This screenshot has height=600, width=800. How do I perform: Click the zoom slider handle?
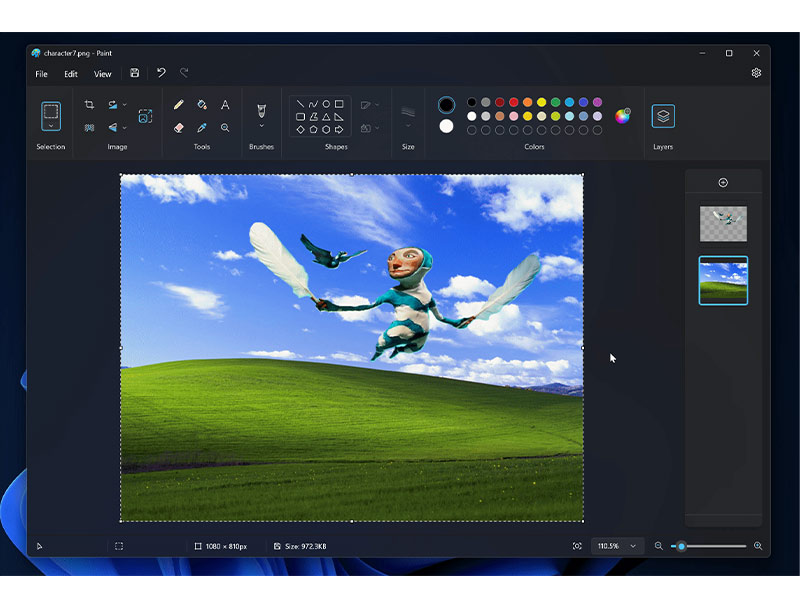681,546
